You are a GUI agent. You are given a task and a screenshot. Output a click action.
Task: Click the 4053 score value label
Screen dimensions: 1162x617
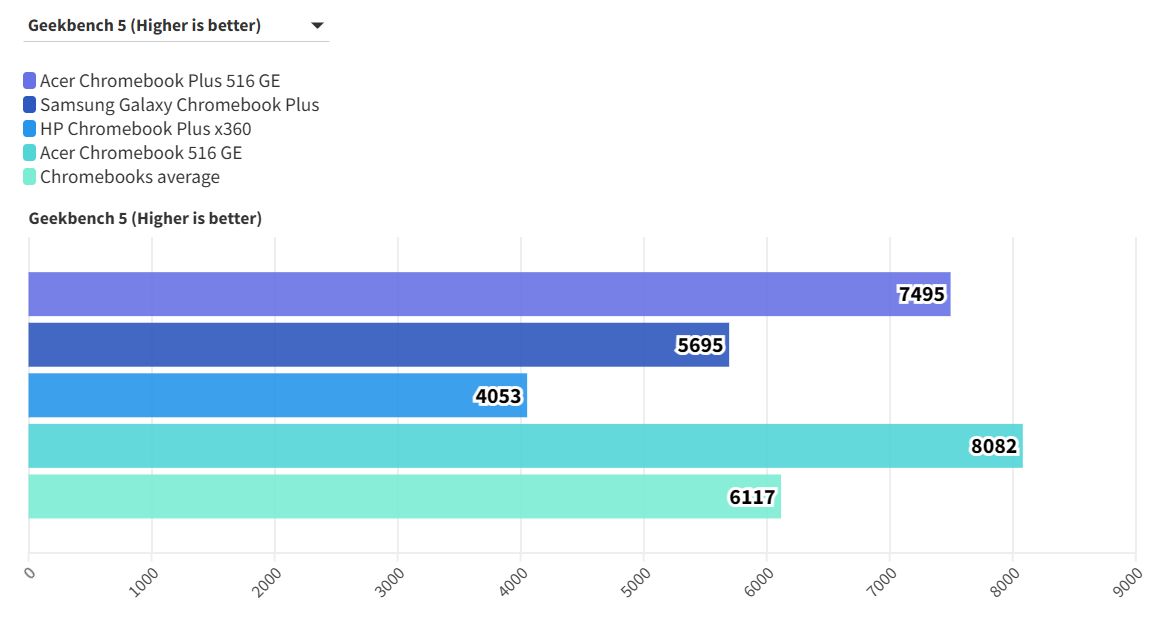498,396
